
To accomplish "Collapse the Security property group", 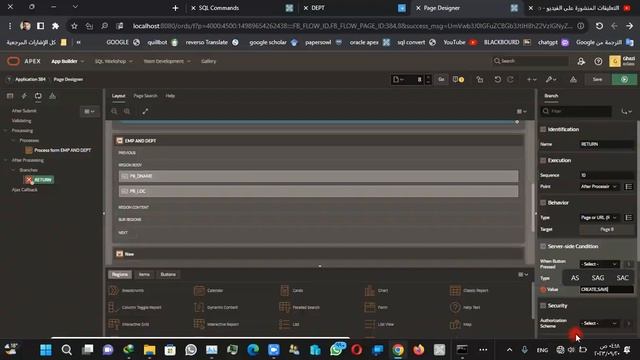I will (543, 306).
